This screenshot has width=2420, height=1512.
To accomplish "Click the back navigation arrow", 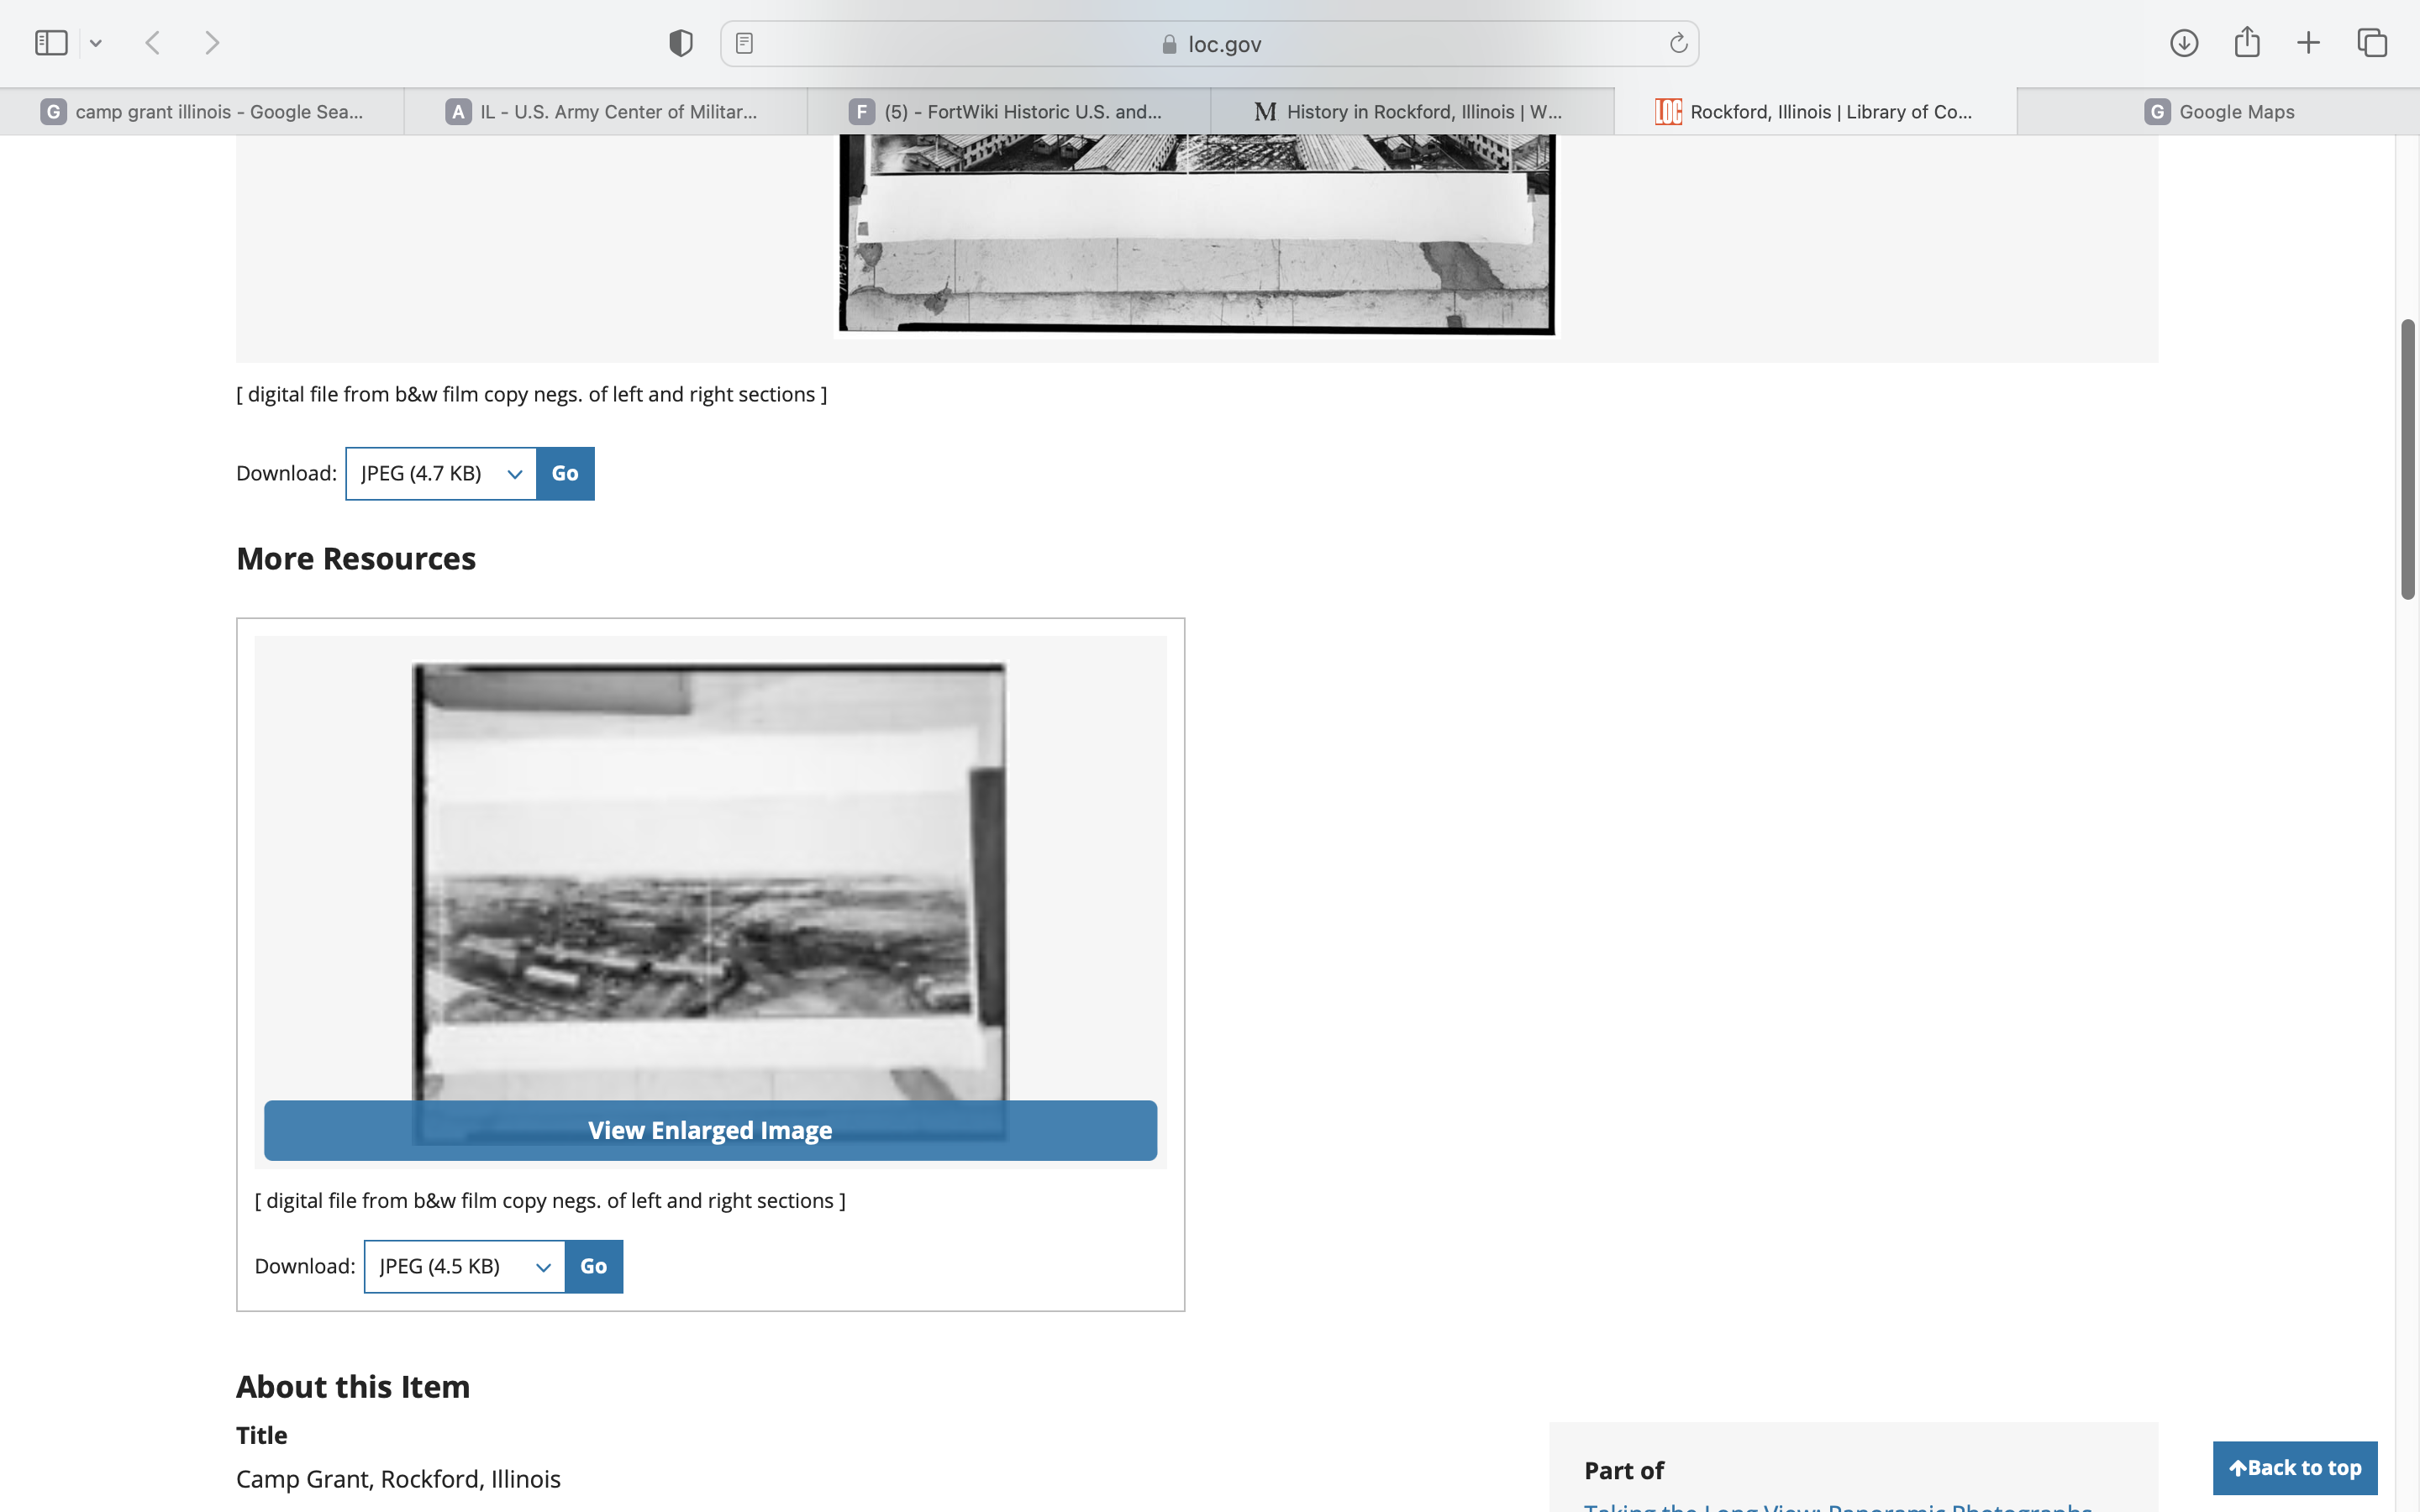I will (153, 43).
